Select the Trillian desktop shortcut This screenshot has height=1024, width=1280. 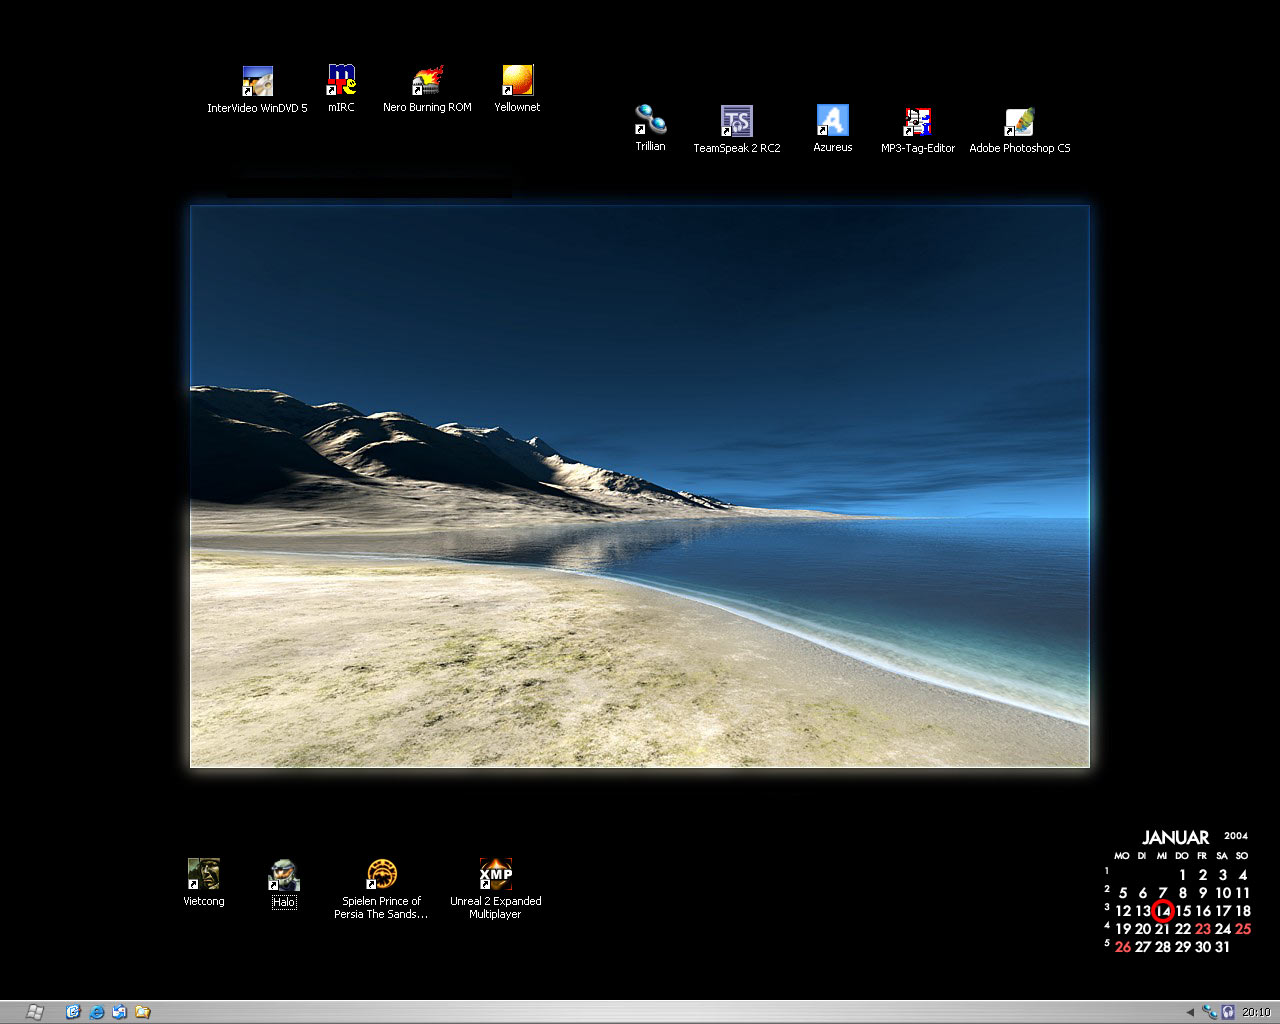click(650, 121)
